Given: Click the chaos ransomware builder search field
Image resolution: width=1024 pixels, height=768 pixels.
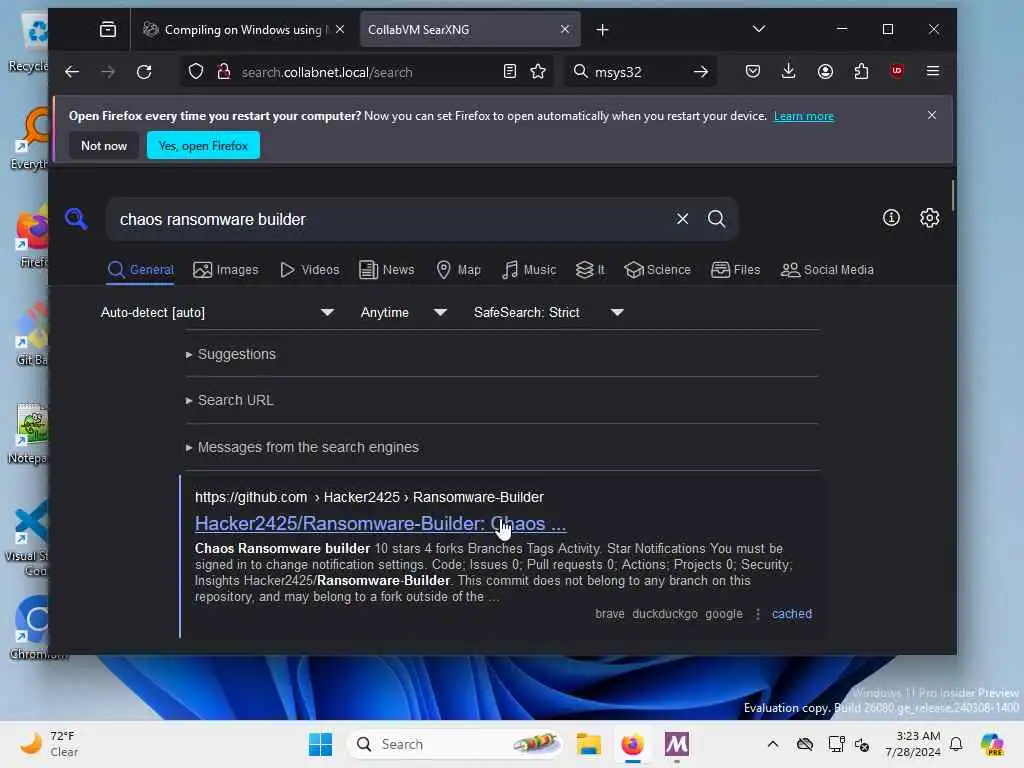Looking at the screenshot, I should coord(392,219).
